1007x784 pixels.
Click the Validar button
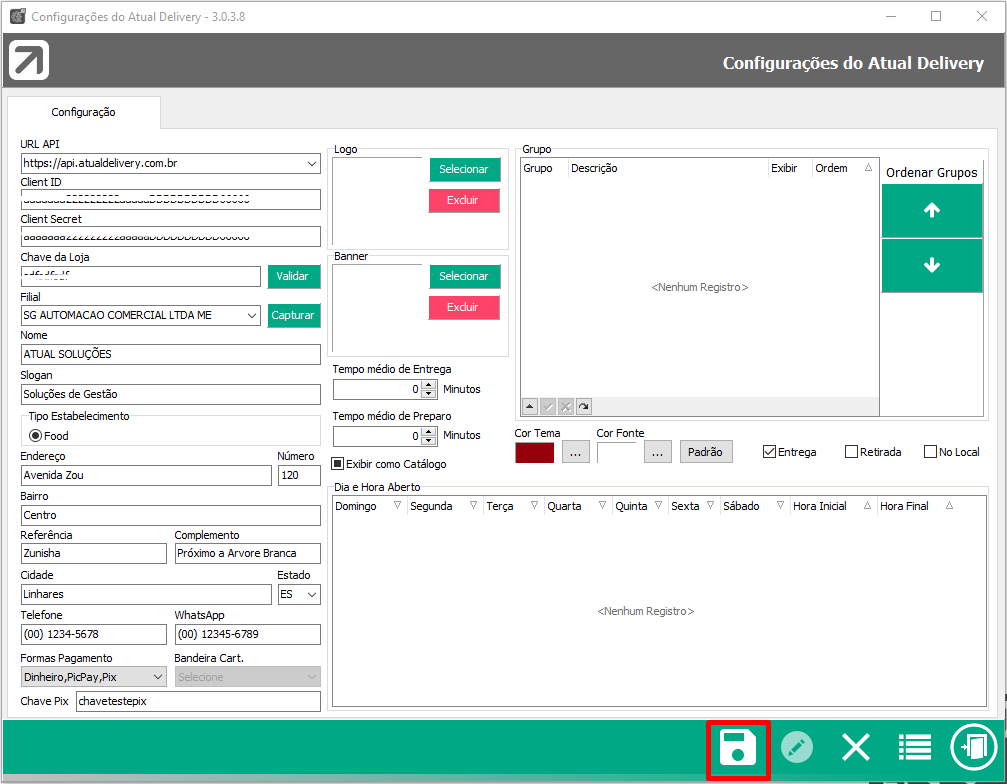[292, 276]
